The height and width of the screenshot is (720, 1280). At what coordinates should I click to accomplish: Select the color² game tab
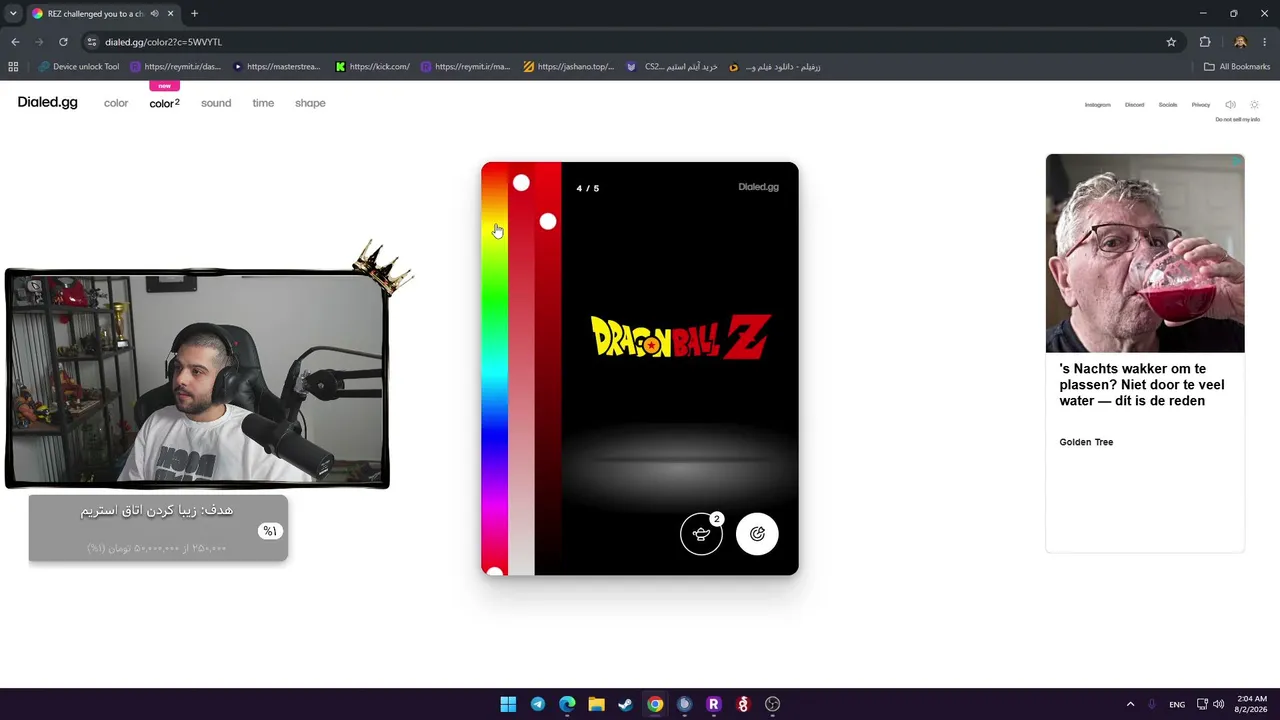pyautogui.click(x=164, y=103)
